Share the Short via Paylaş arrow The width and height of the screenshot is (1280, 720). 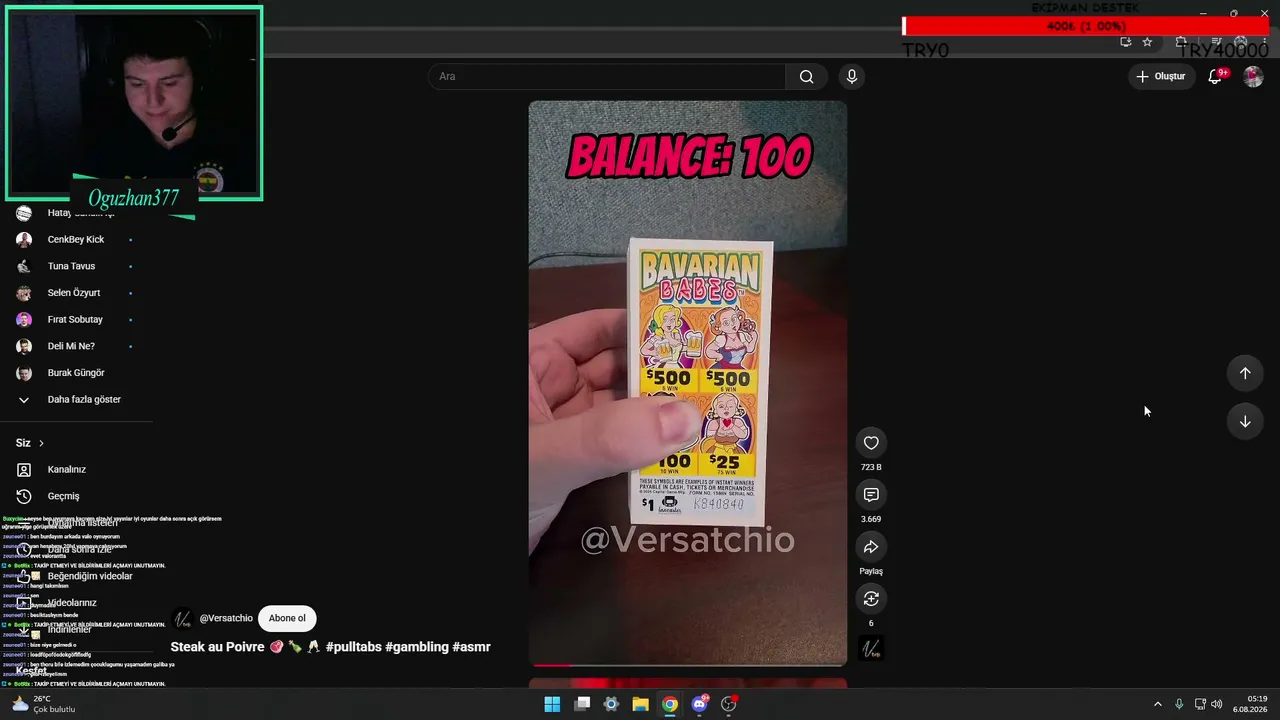871,547
